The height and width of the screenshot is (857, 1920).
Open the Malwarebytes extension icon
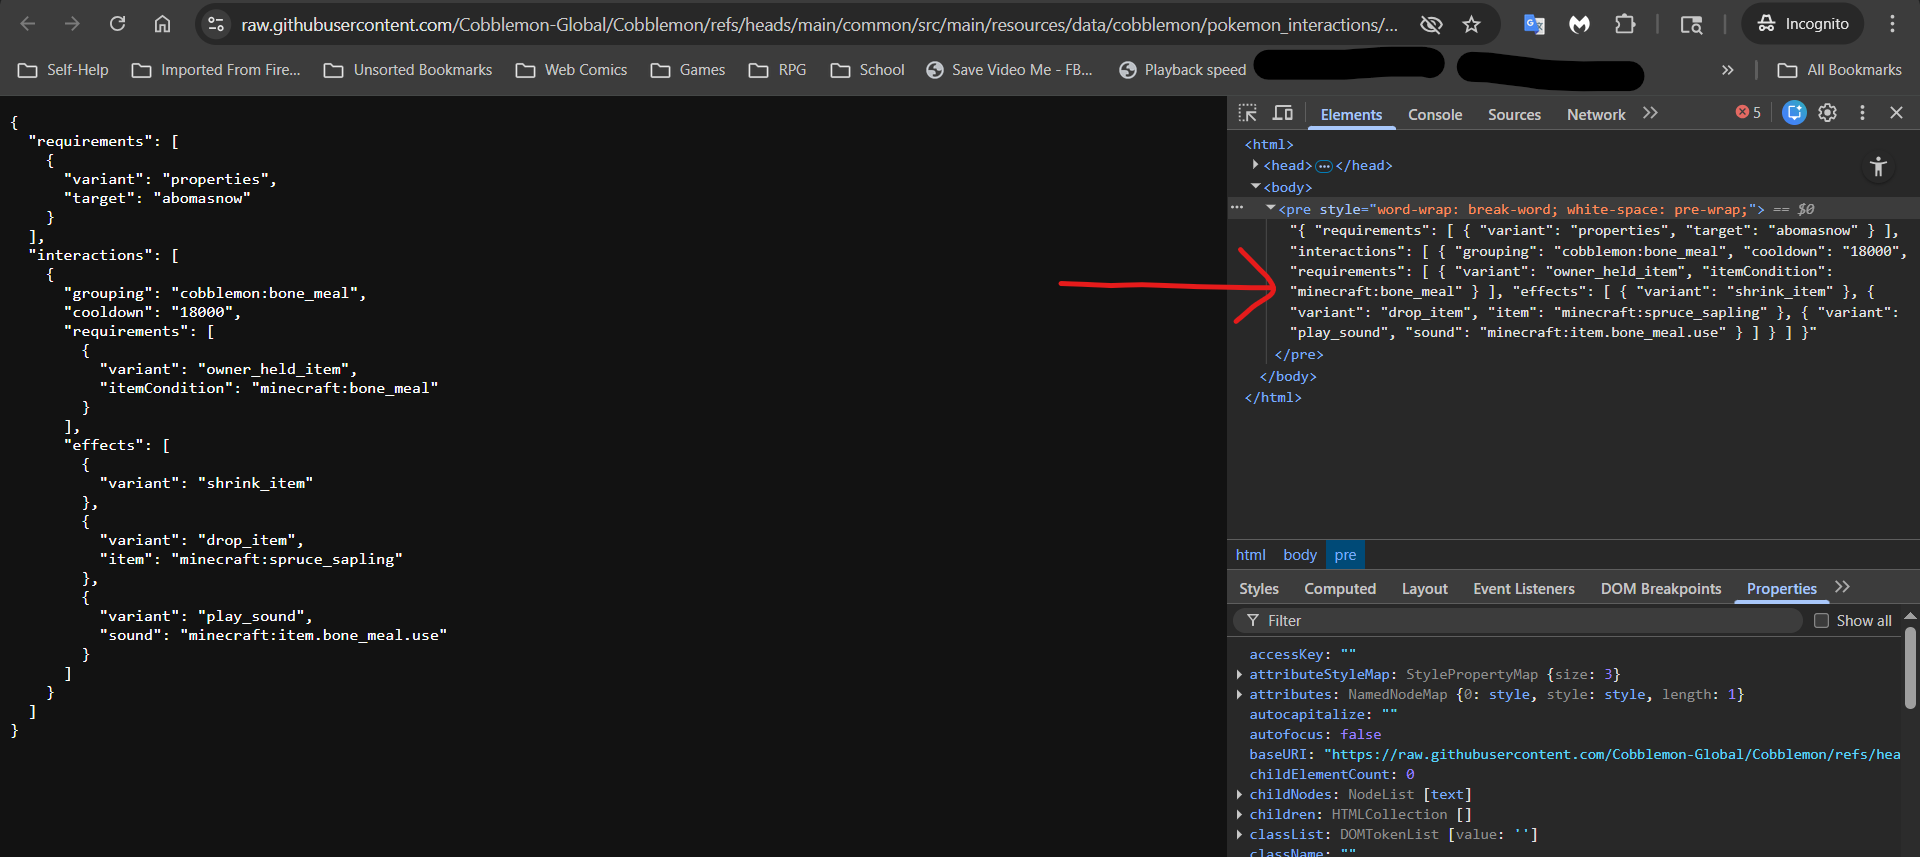(x=1579, y=24)
